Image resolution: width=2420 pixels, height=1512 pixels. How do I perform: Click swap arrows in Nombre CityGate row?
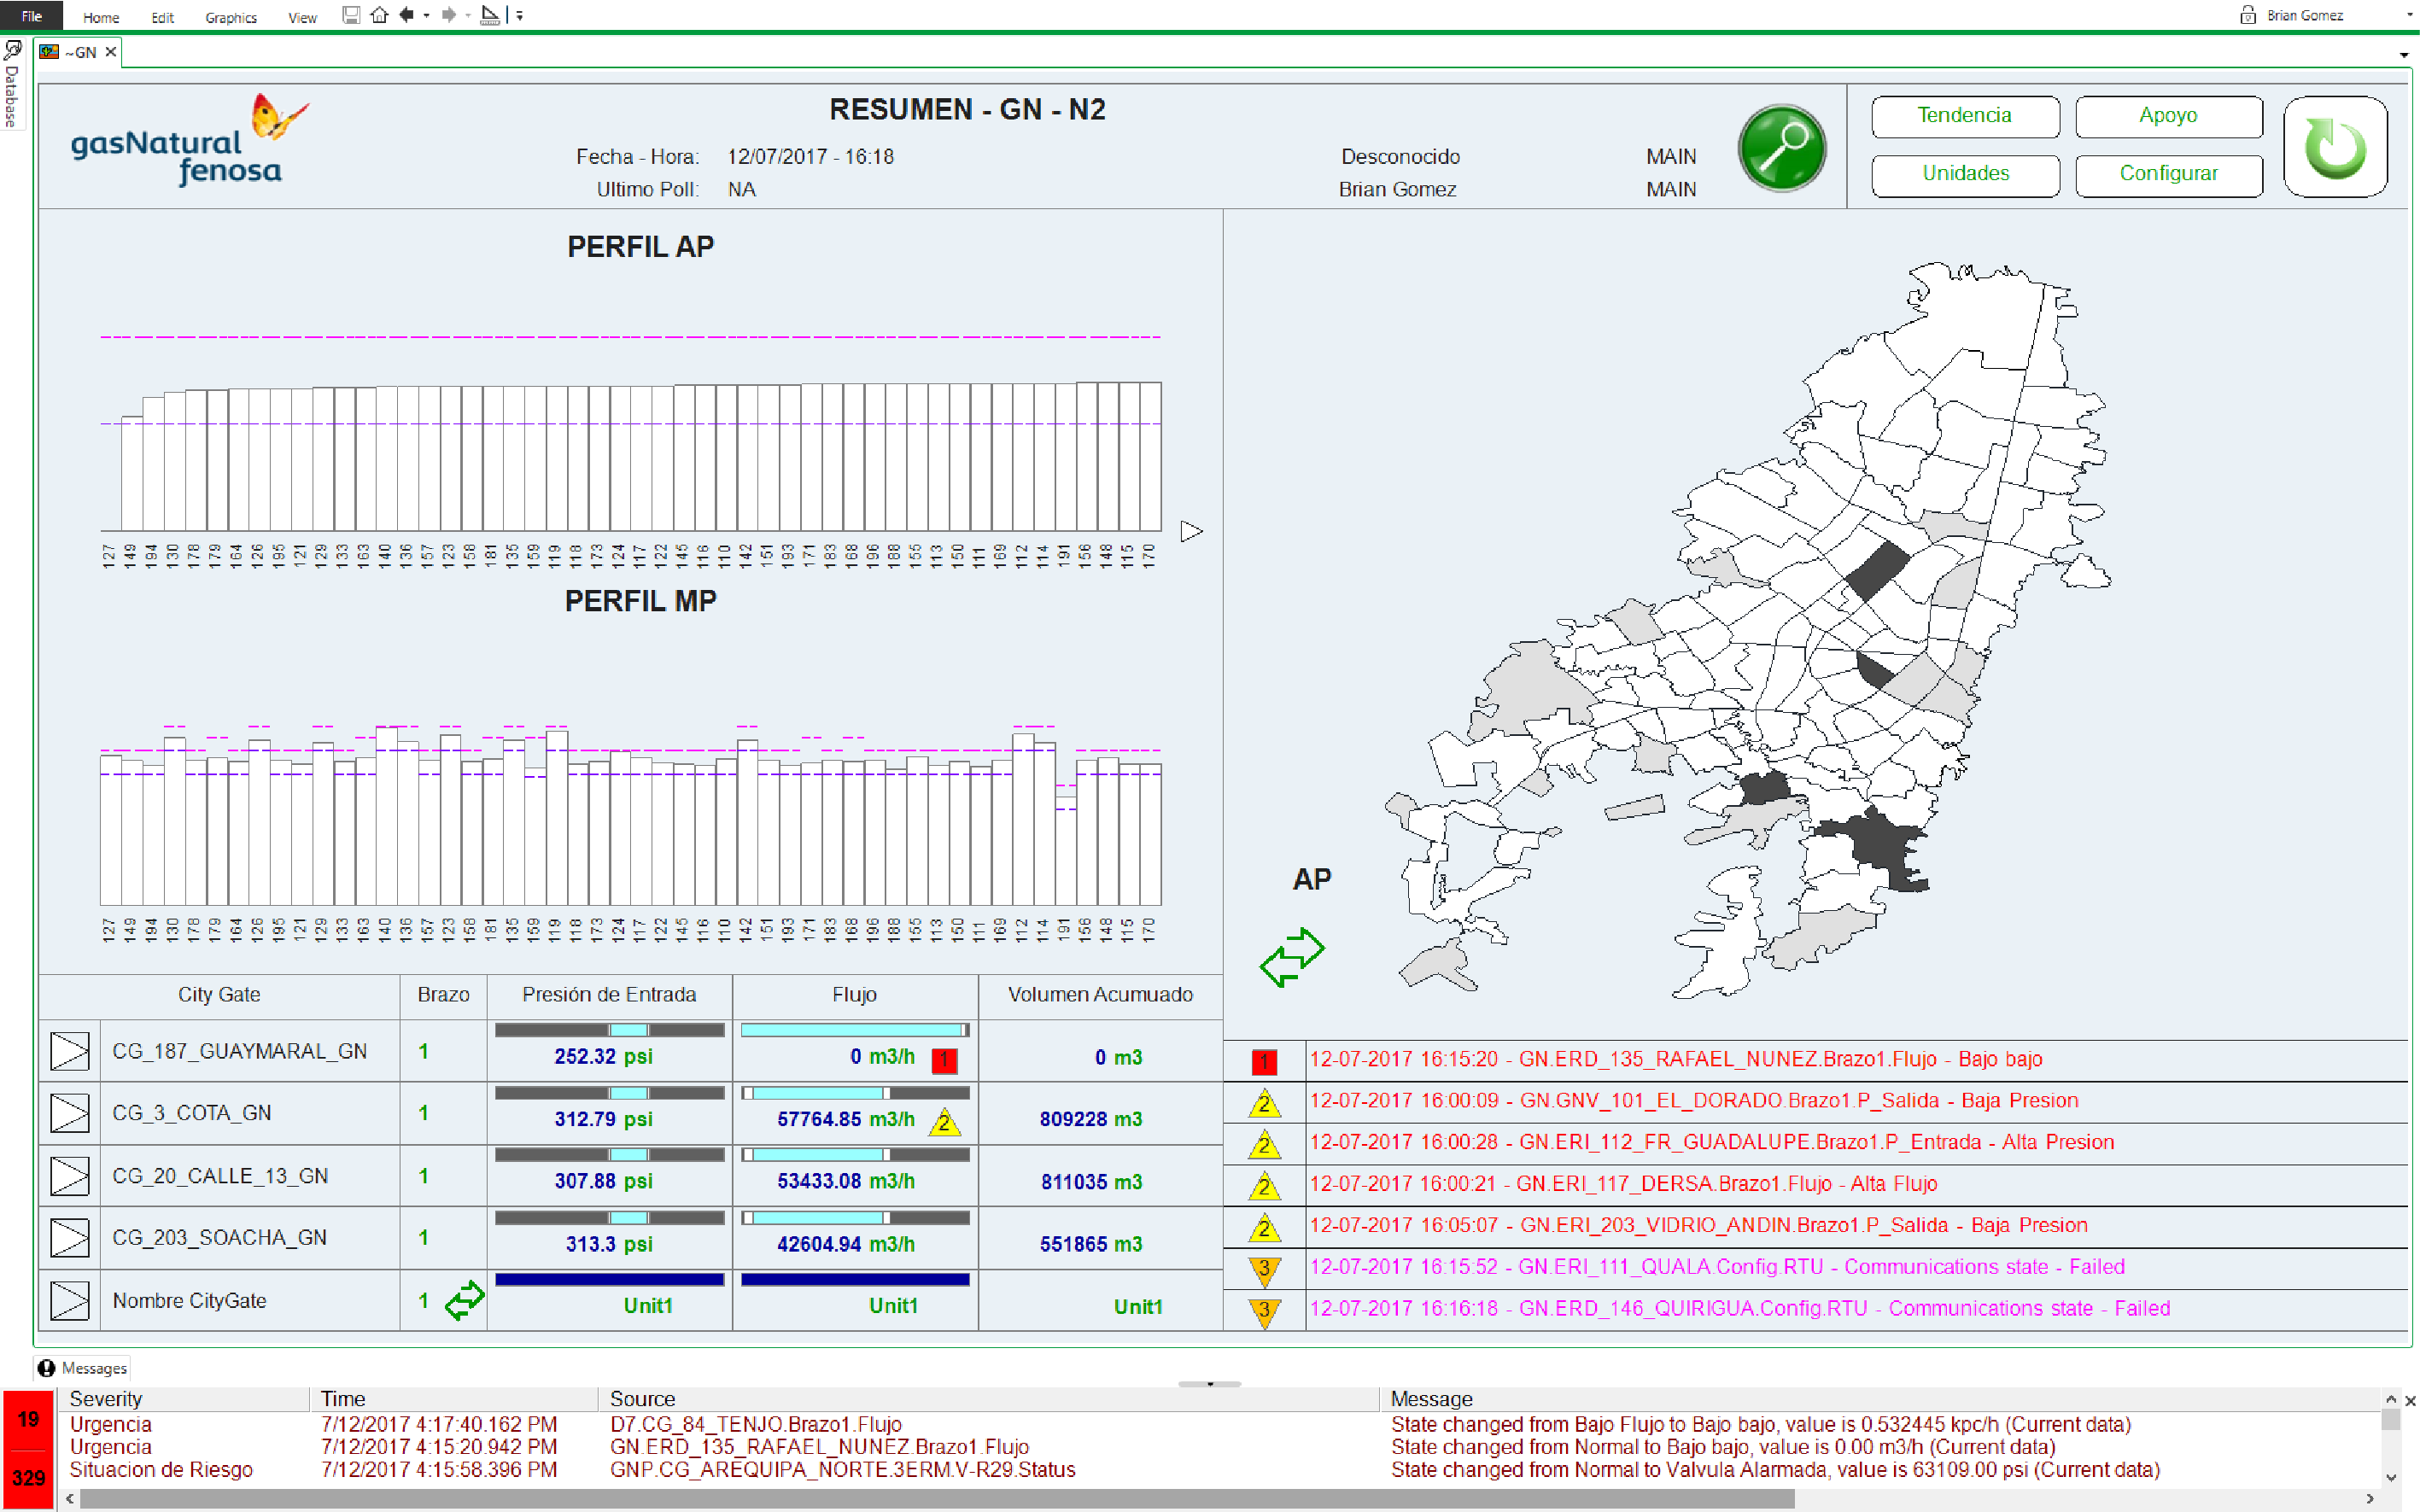coord(464,1300)
